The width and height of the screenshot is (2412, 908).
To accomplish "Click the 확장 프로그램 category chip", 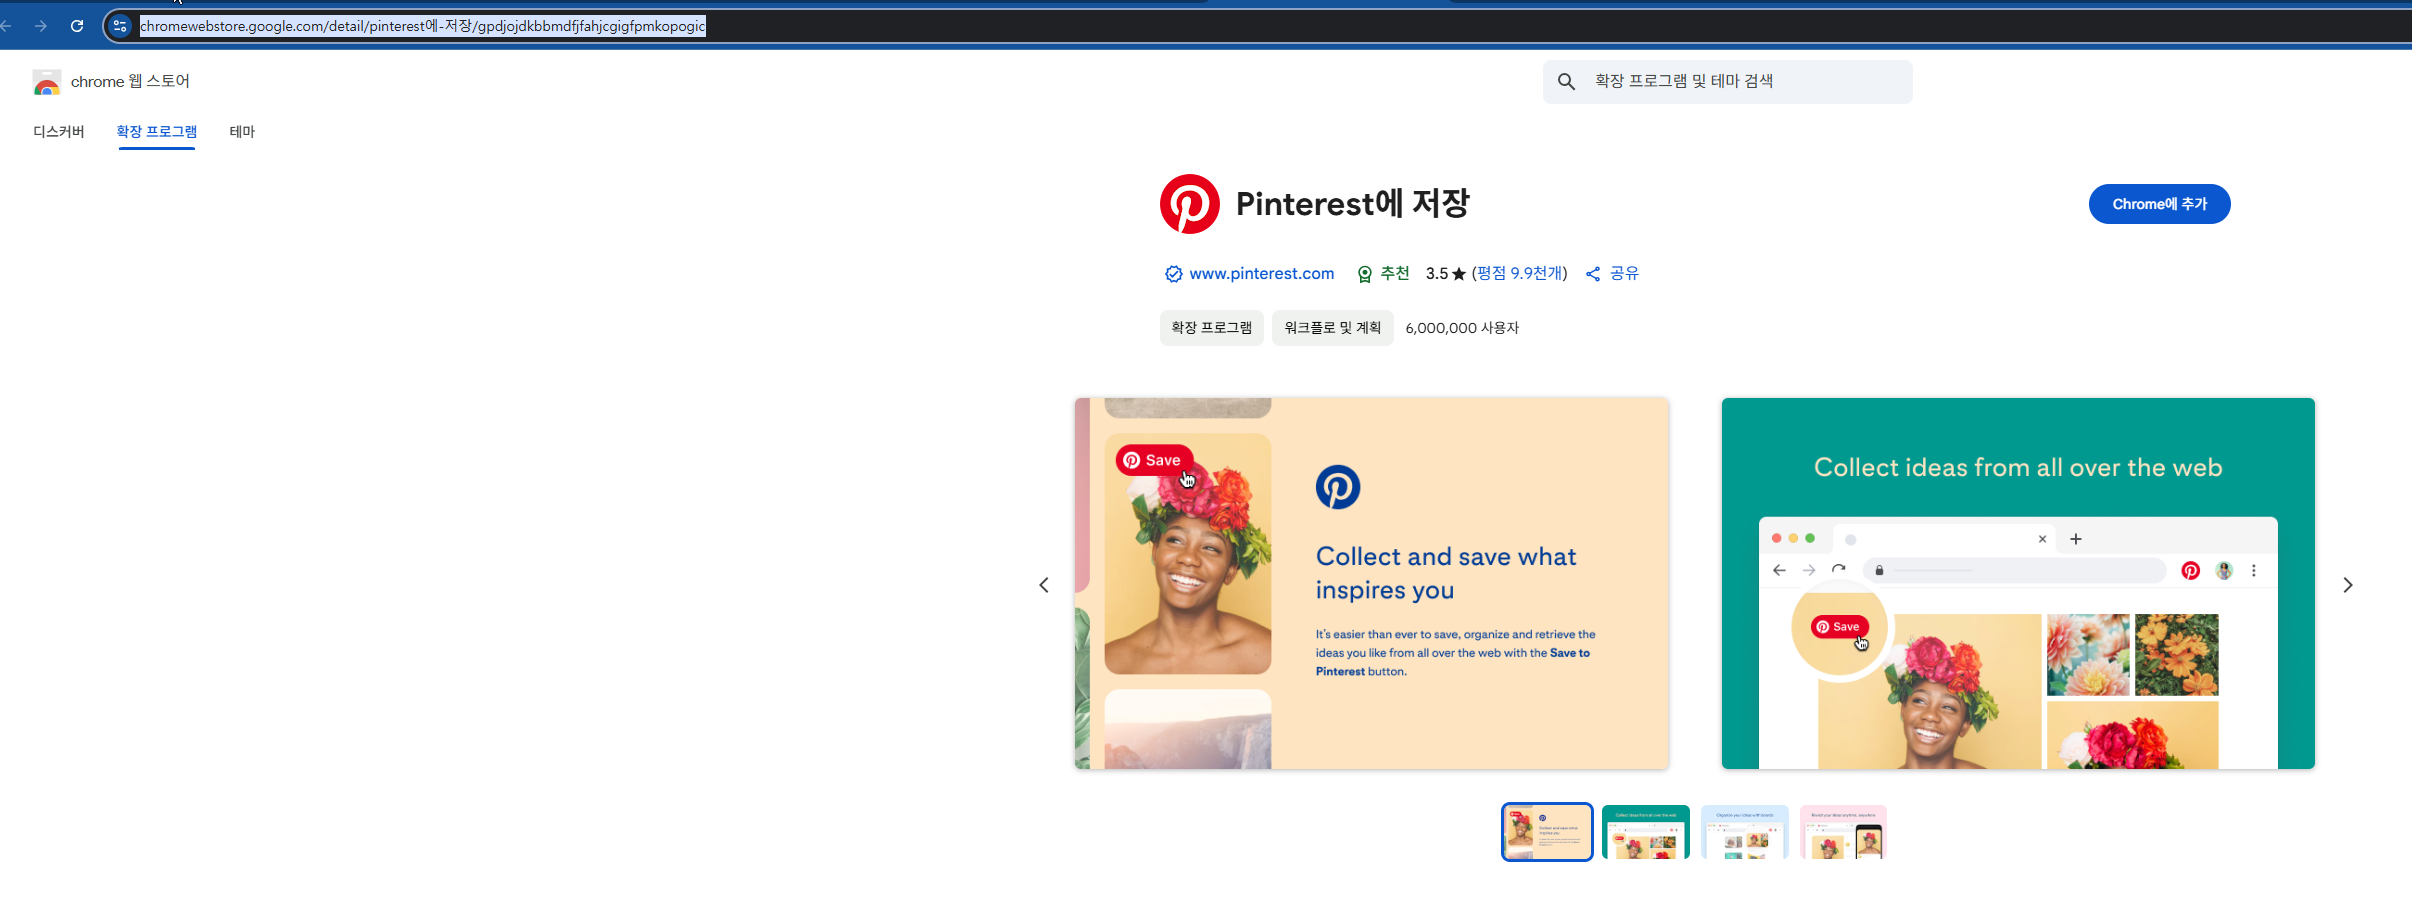I will point(1212,328).
